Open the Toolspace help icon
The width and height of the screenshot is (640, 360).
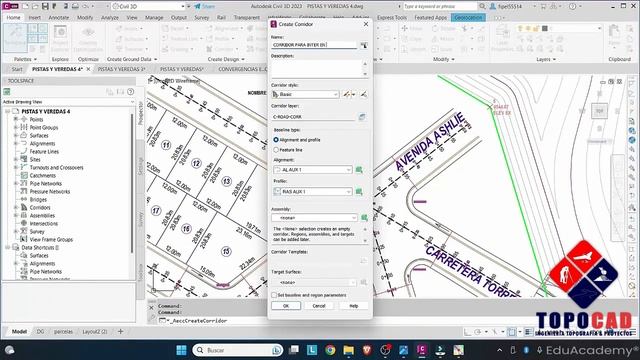click(x=131, y=92)
